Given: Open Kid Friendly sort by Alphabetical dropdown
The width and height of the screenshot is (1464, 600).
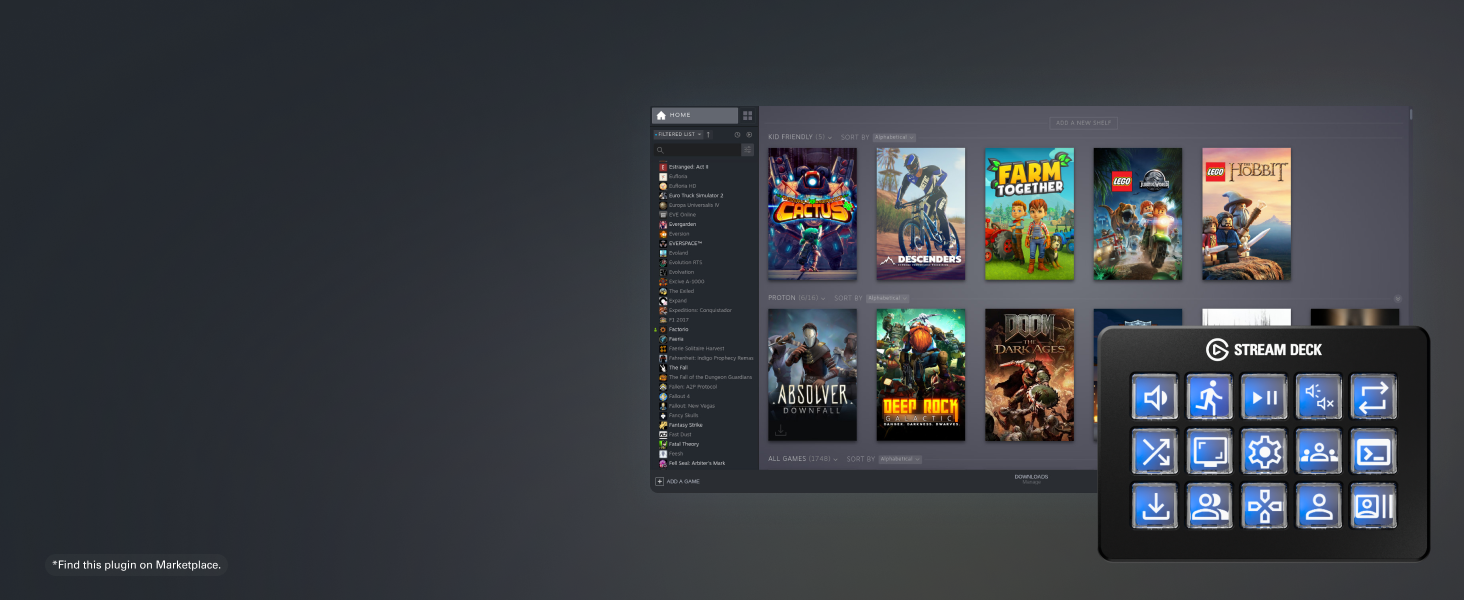Looking at the screenshot, I should 895,137.
